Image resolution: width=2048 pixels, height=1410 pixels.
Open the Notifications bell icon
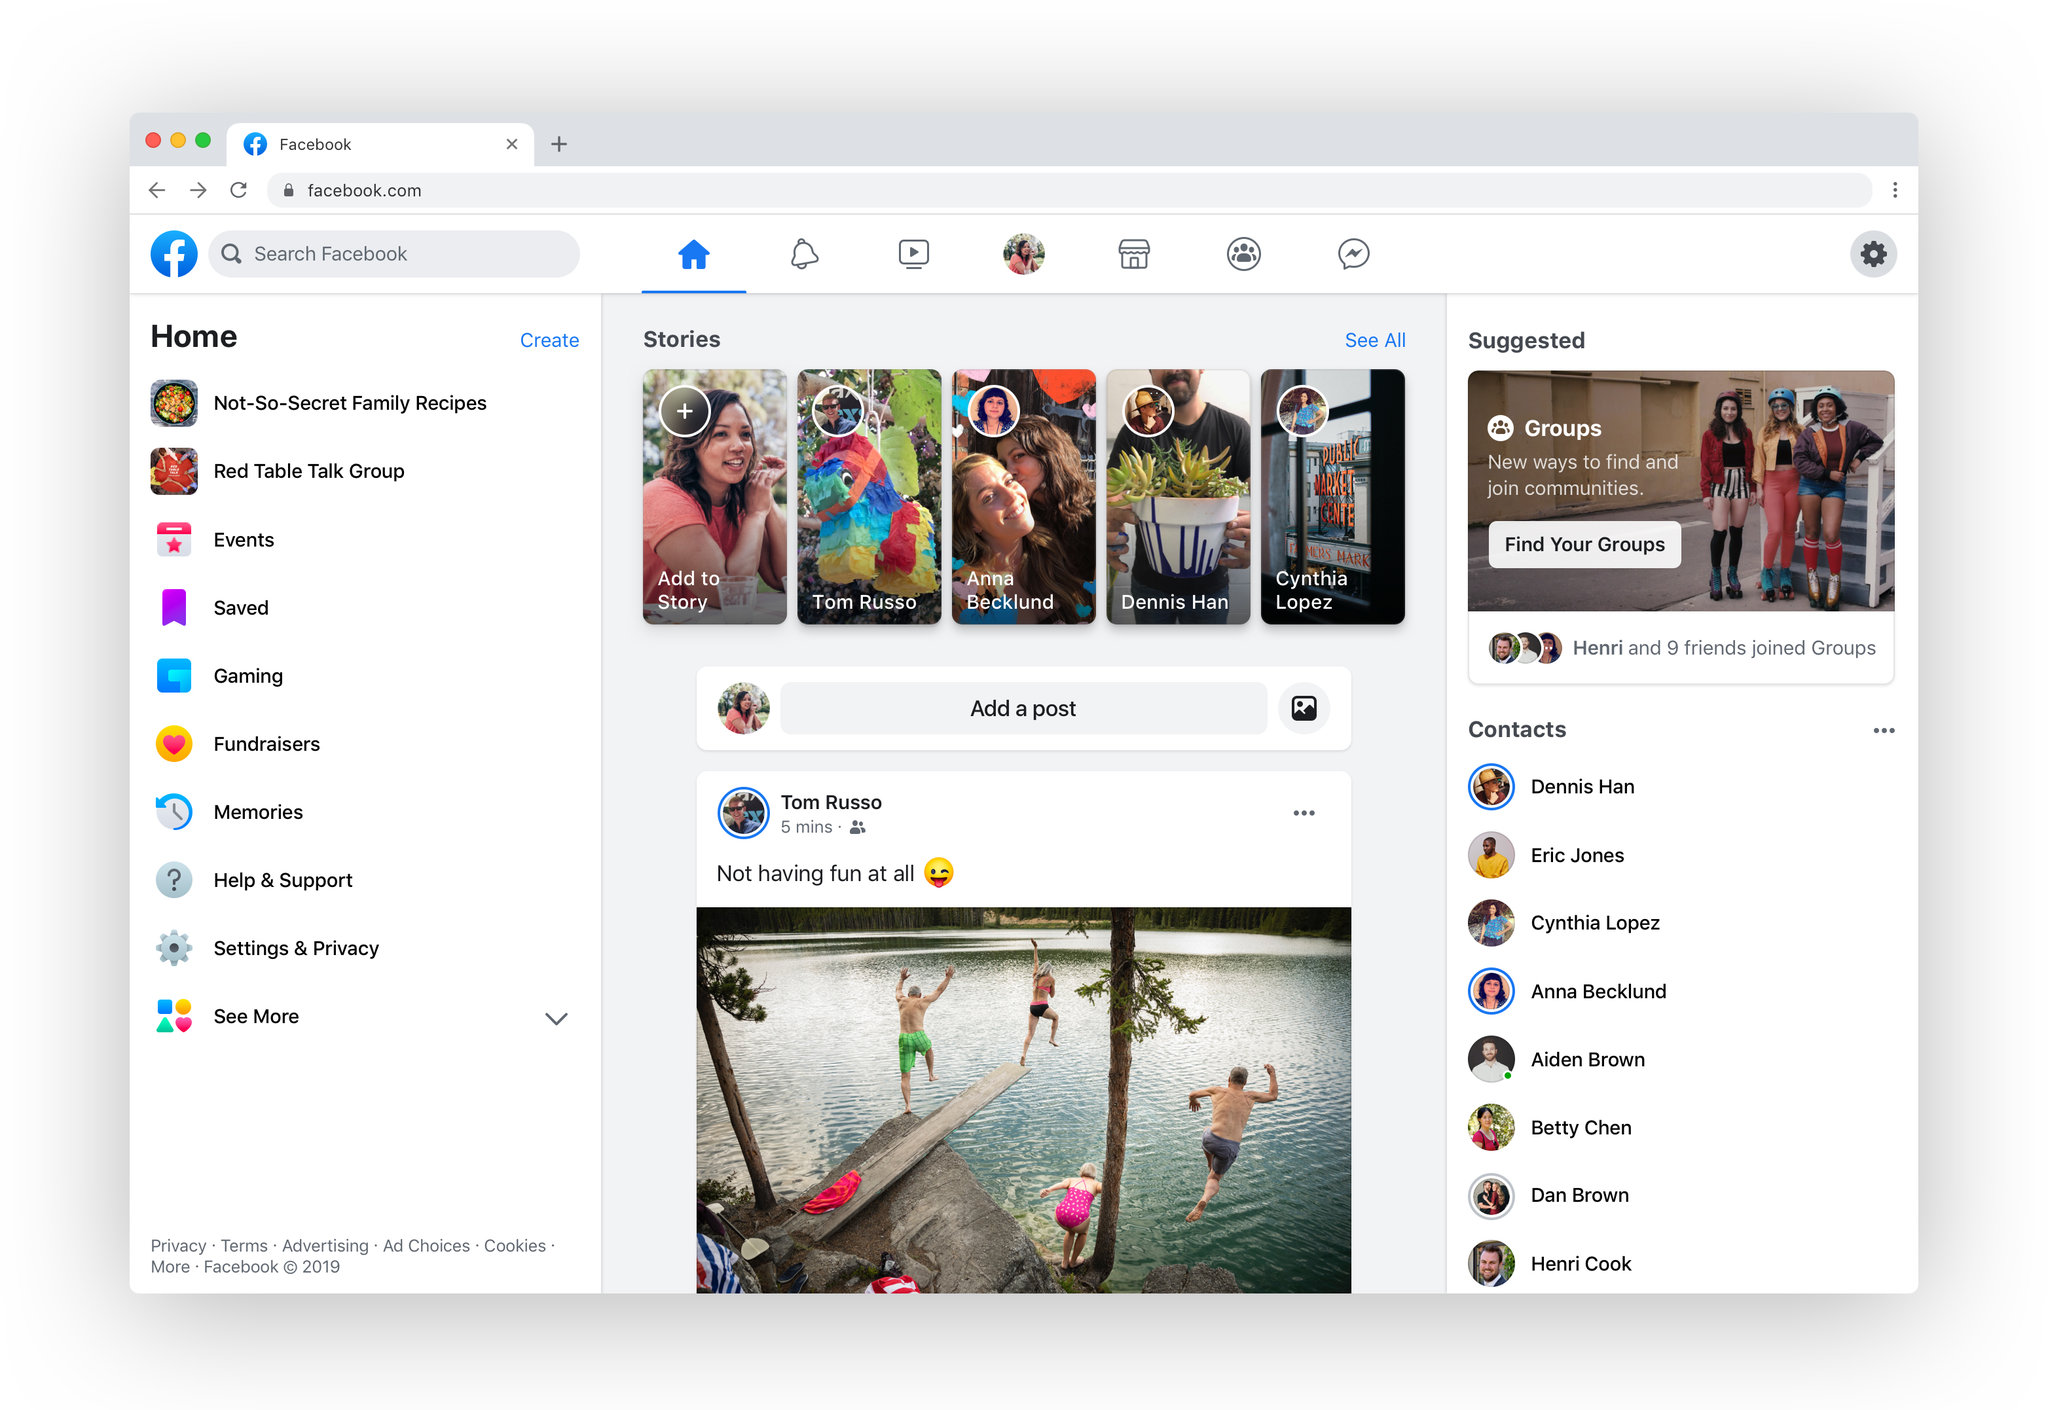tap(806, 254)
